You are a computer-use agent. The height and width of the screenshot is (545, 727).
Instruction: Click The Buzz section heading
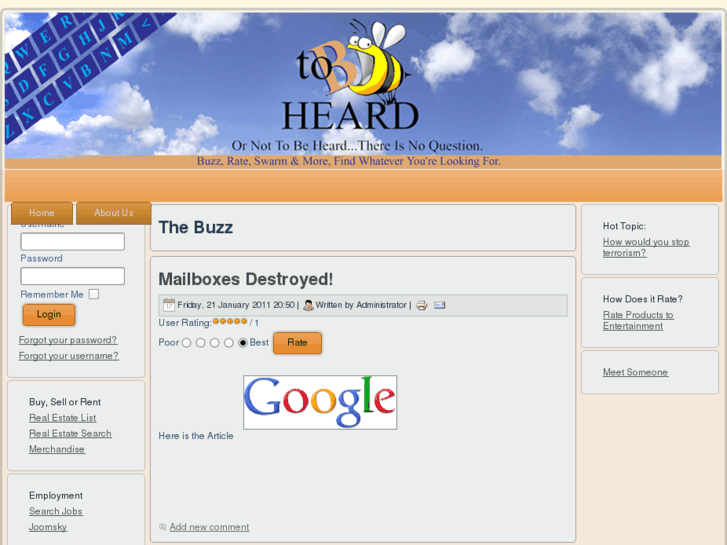click(x=196, y=227)
